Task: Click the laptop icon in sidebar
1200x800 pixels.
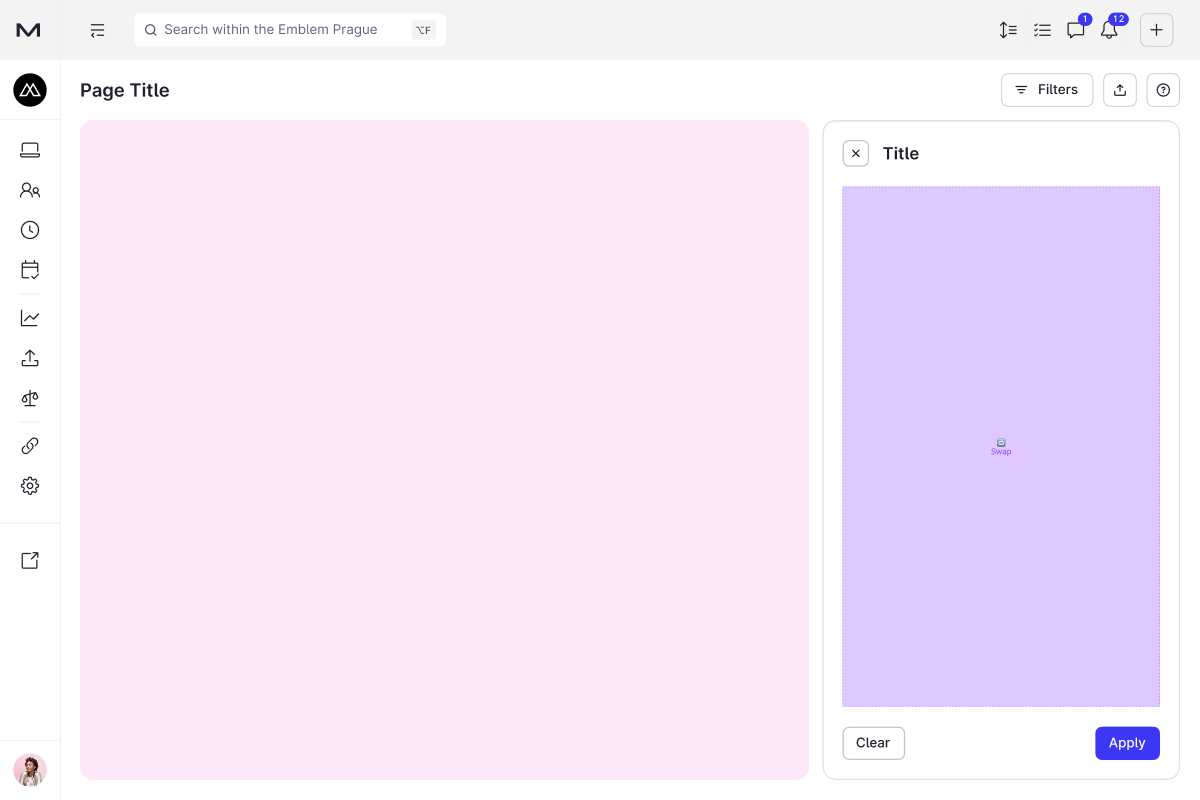Action: 30,150
